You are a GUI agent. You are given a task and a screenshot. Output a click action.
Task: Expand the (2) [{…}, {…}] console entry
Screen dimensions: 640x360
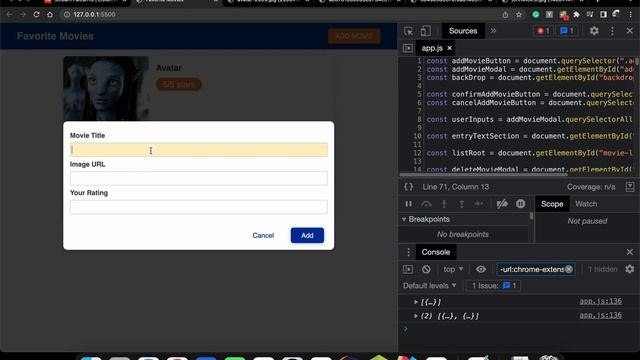416,316
